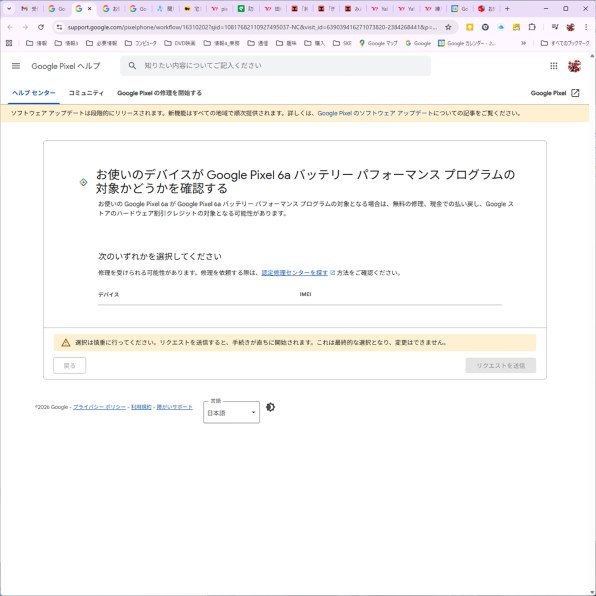
Task: Open the Google マップ bookmark
Action: (x=378, y=43)
